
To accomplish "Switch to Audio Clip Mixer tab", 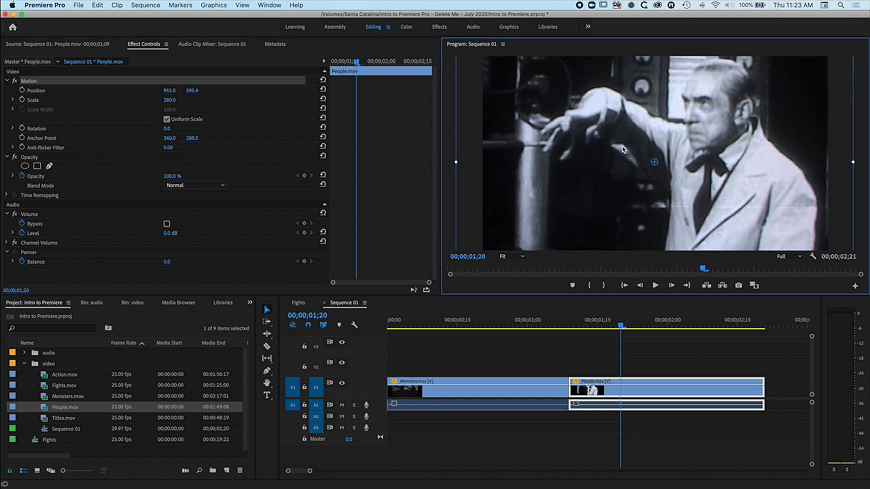I will pyautogui.click(x=212, y=44).
